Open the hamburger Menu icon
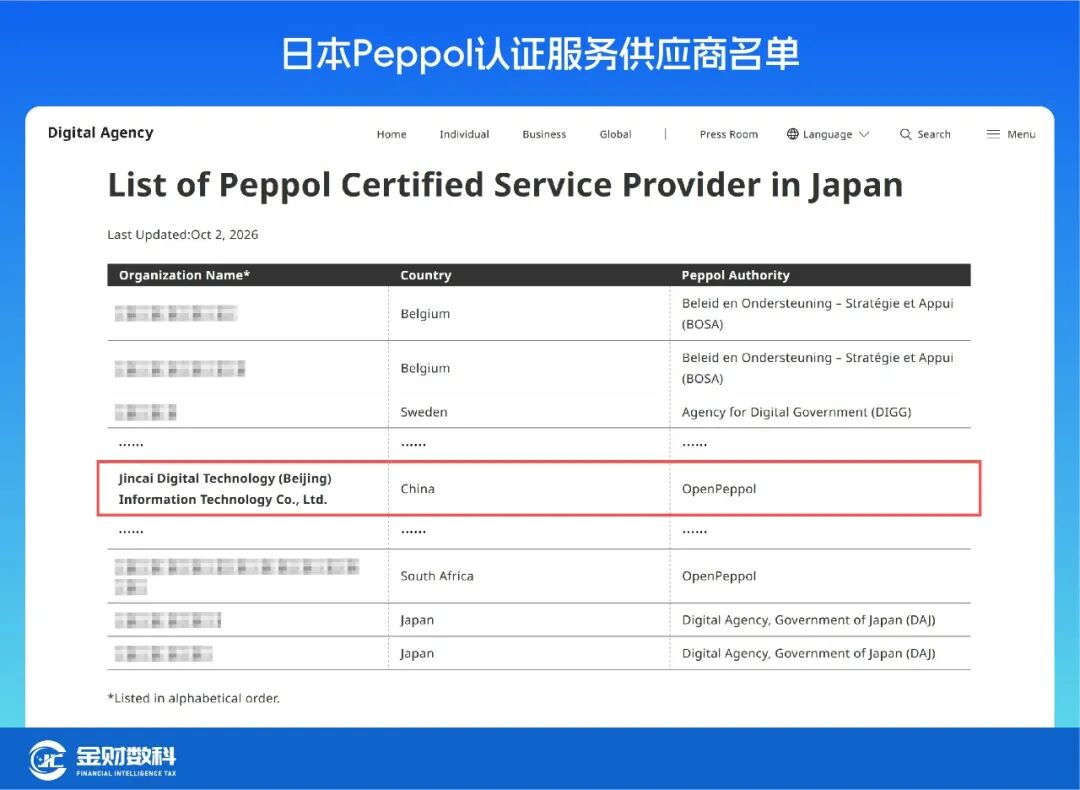The image size is (1080, 790). [x=993, y=134]
